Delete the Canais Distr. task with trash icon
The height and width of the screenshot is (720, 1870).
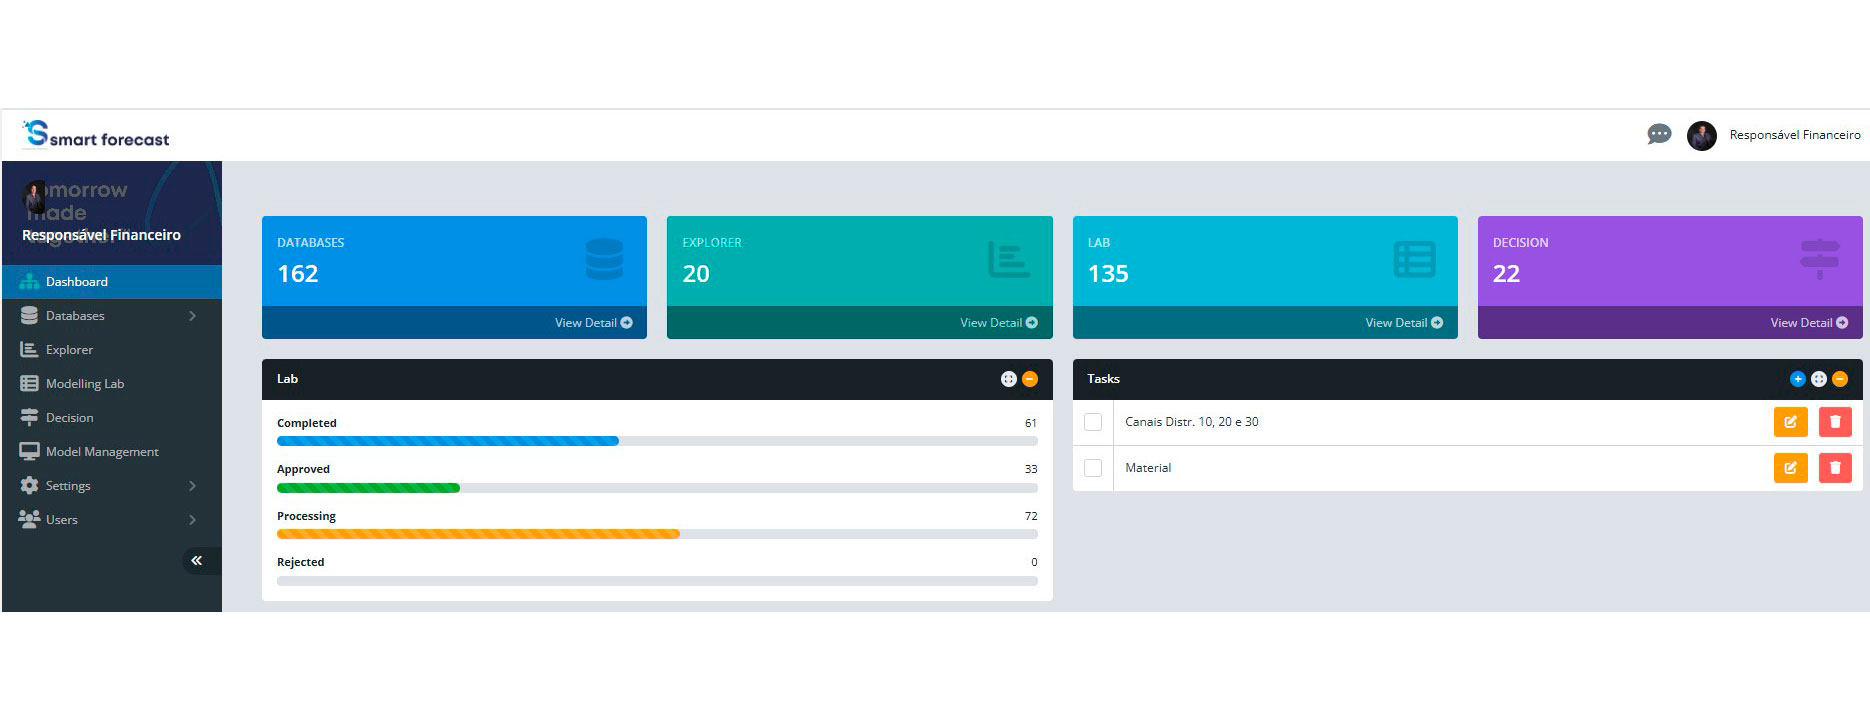pyautogui.click(x=1835, y=422)
